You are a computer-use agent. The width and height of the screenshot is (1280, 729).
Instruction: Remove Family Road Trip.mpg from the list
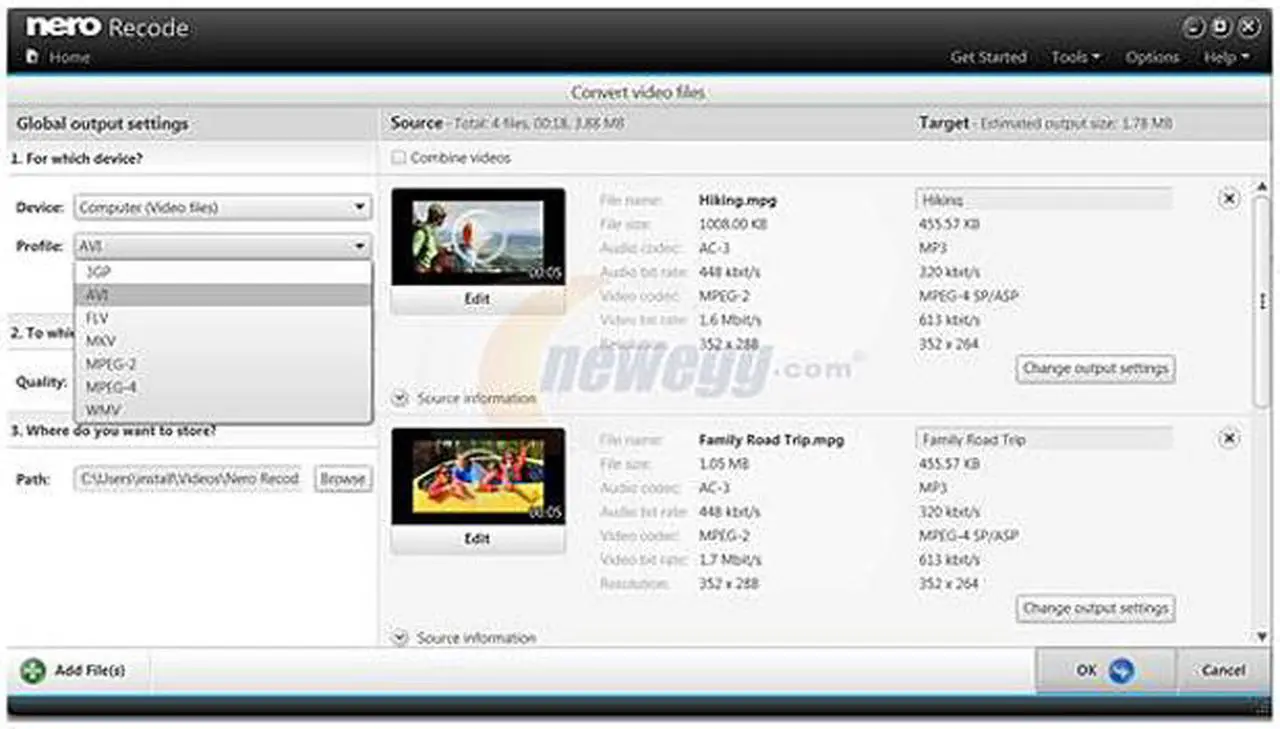[x=1229, y=438]
